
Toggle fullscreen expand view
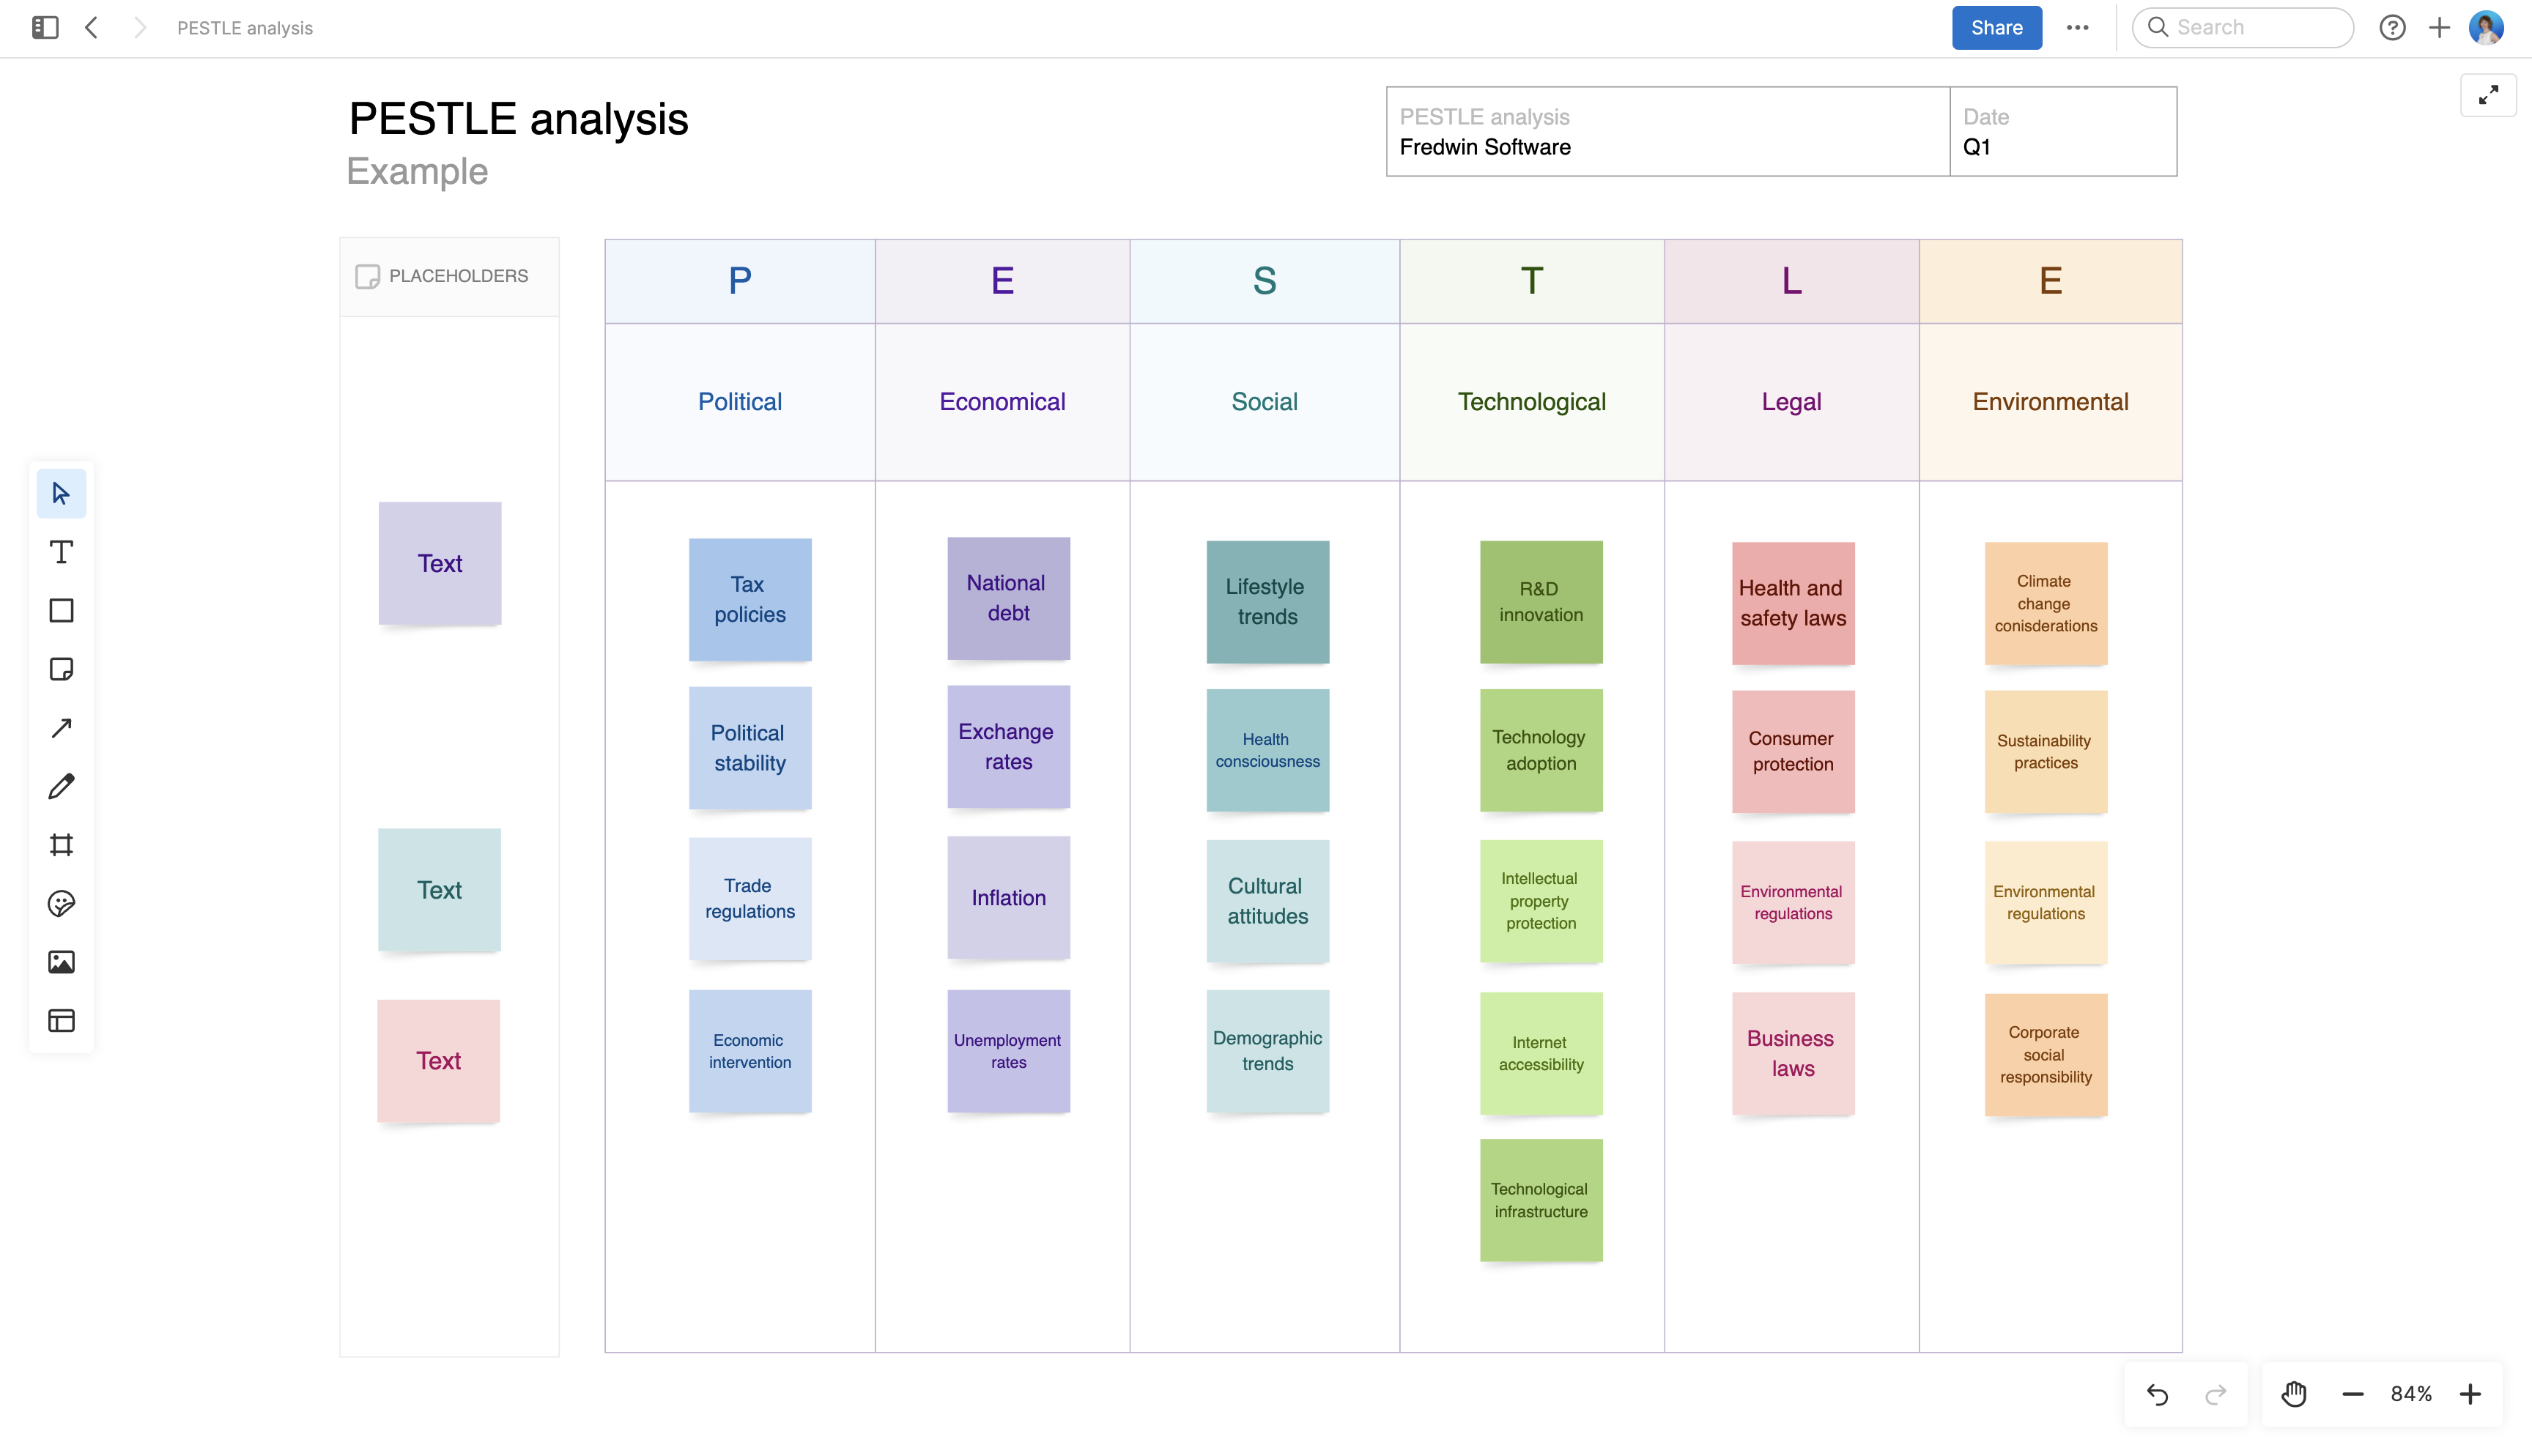(2488, 95)
